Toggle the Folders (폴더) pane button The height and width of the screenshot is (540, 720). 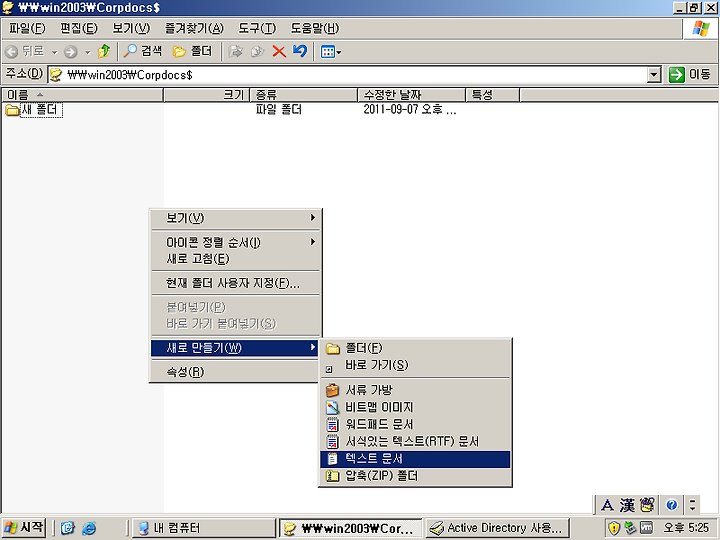pyautogui.click(x=192, y=51)
